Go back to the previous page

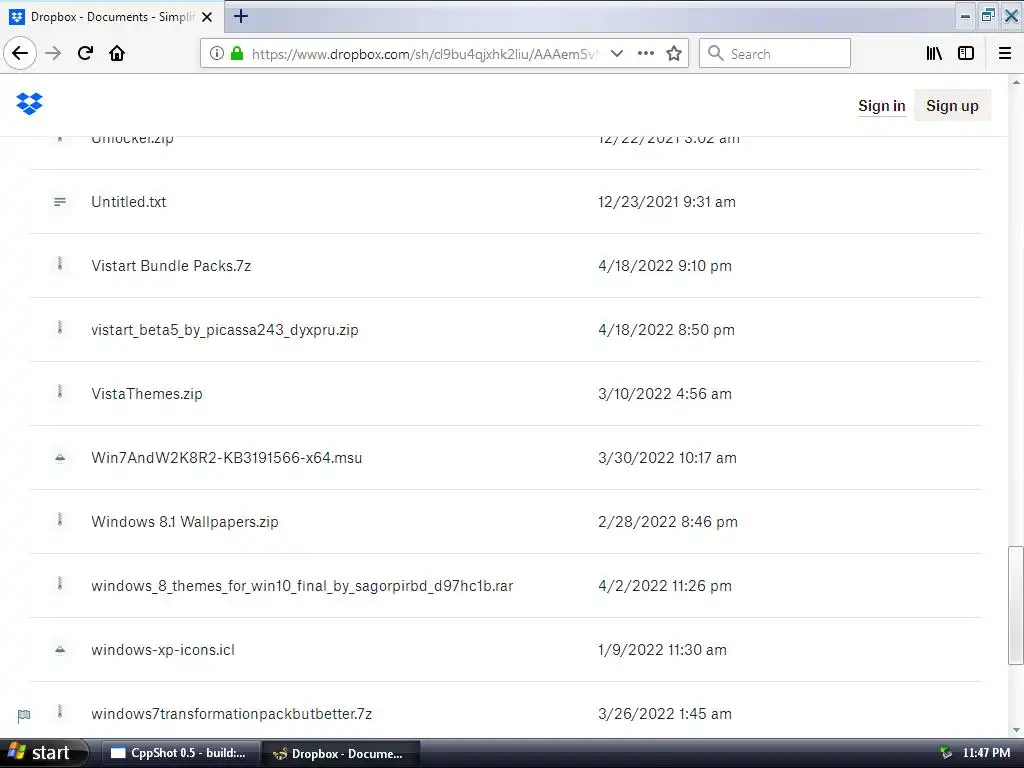pyautogui.click(x=20, y=54)
